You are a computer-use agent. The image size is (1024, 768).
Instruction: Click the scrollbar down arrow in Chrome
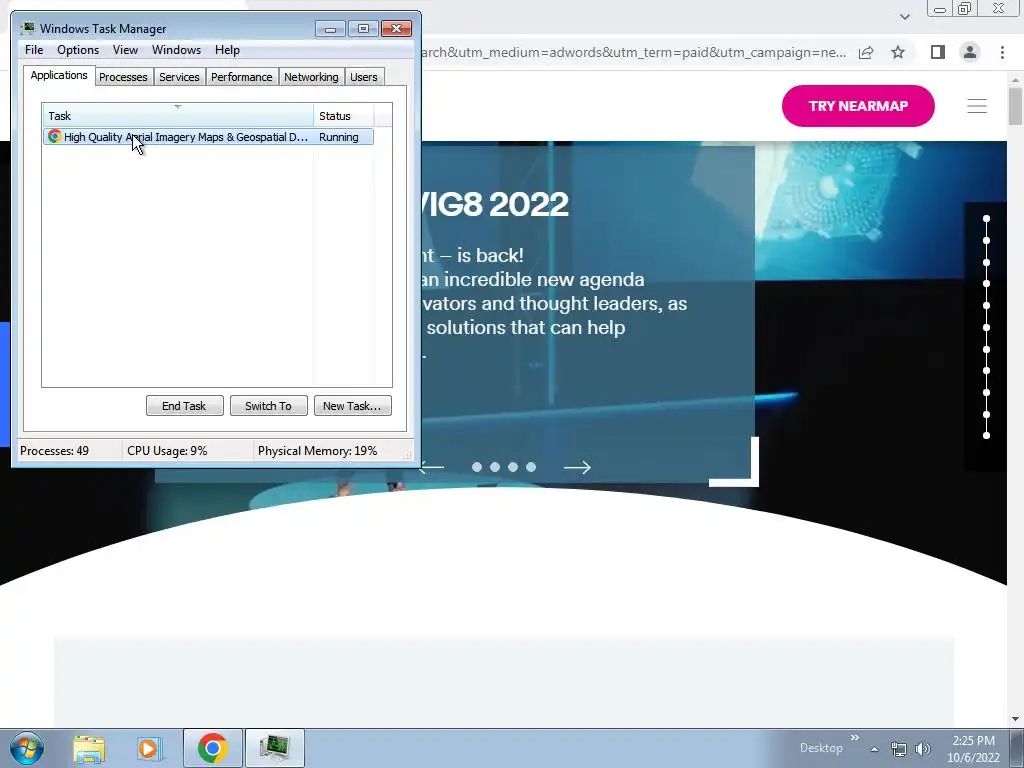(x=1016, y=719)
